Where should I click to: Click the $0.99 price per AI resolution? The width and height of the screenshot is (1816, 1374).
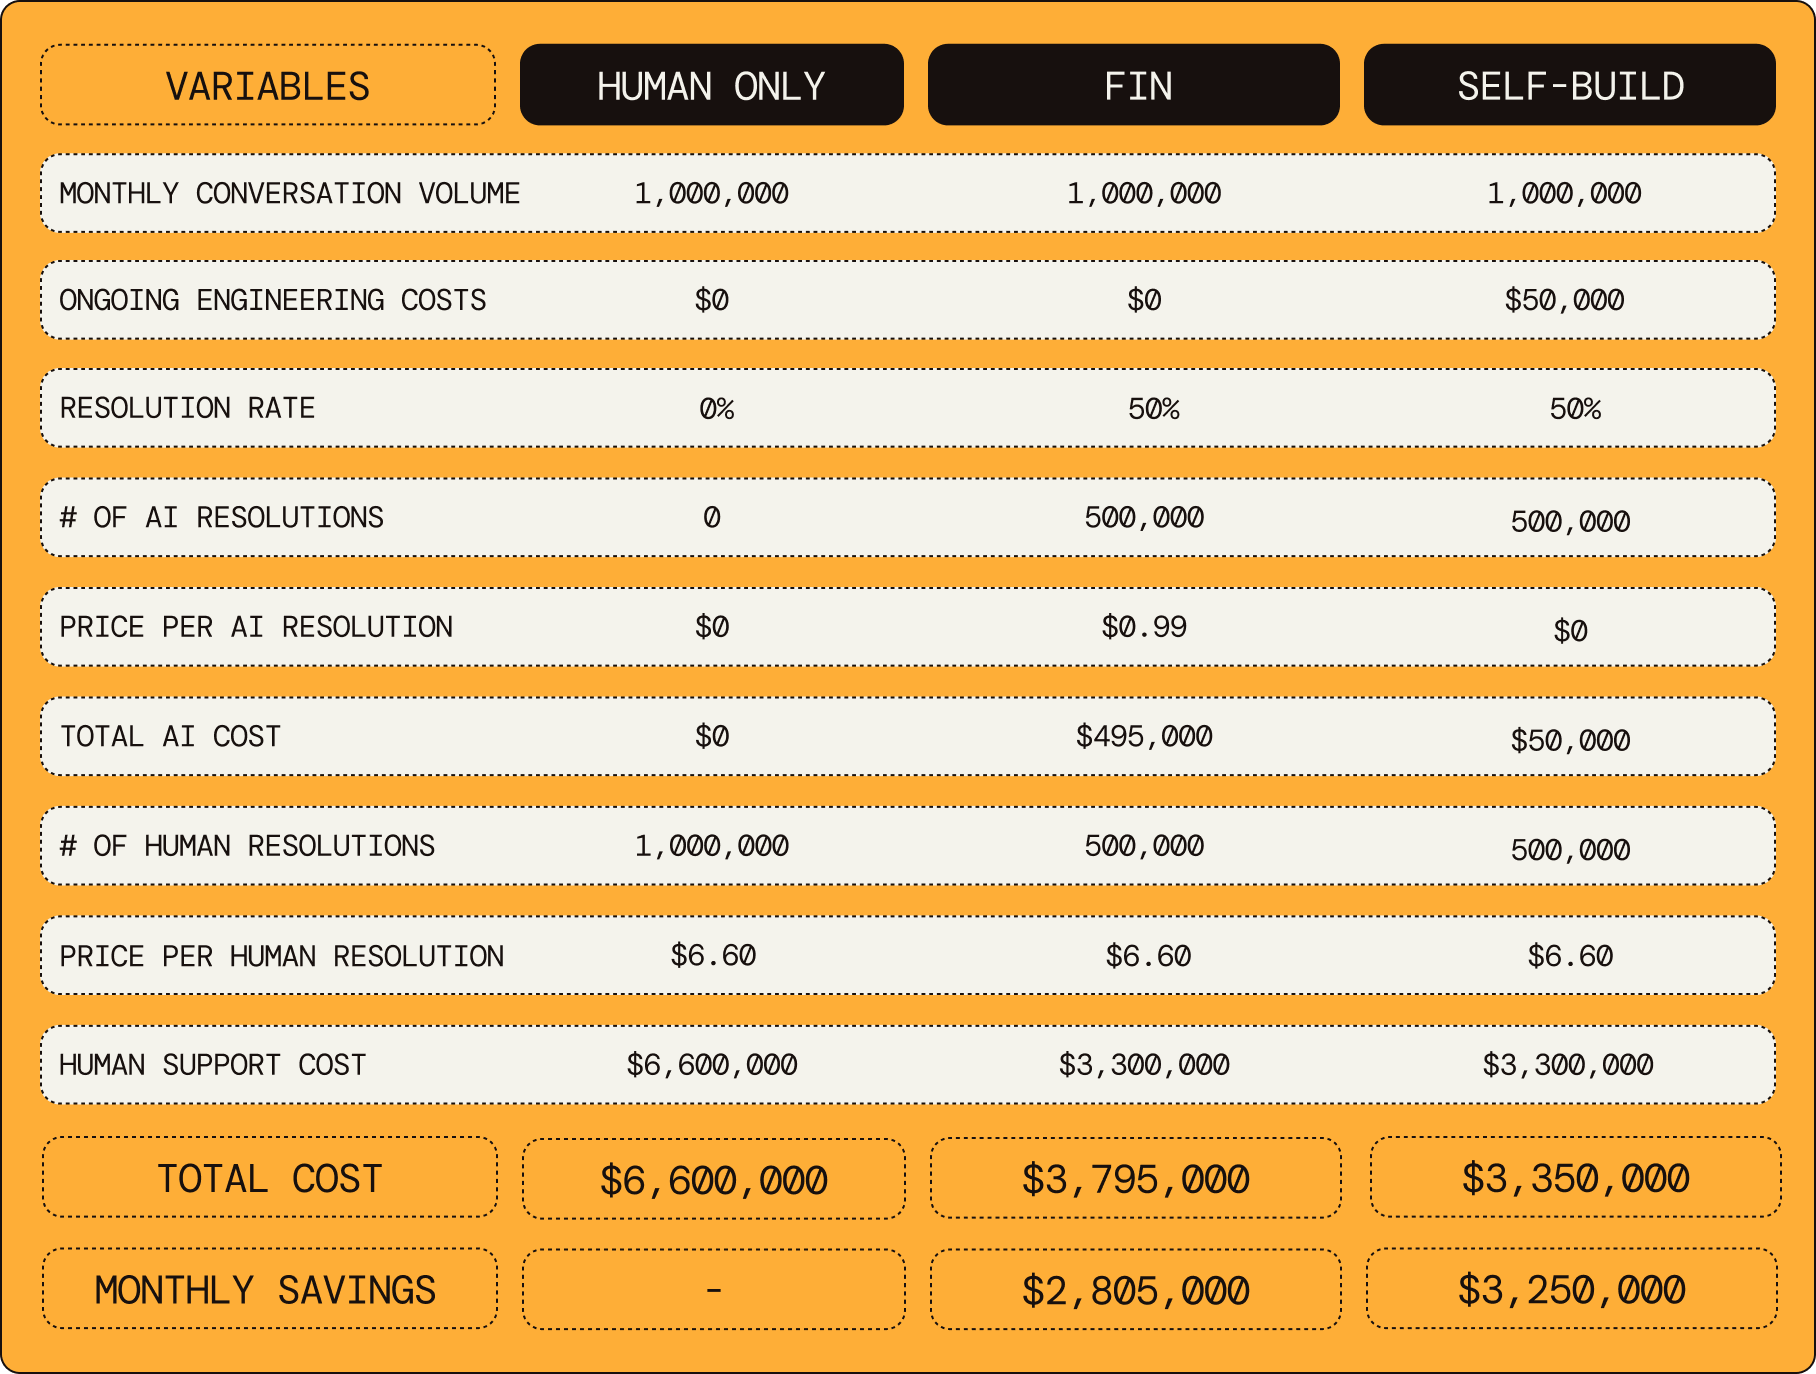click(1144, 627)
